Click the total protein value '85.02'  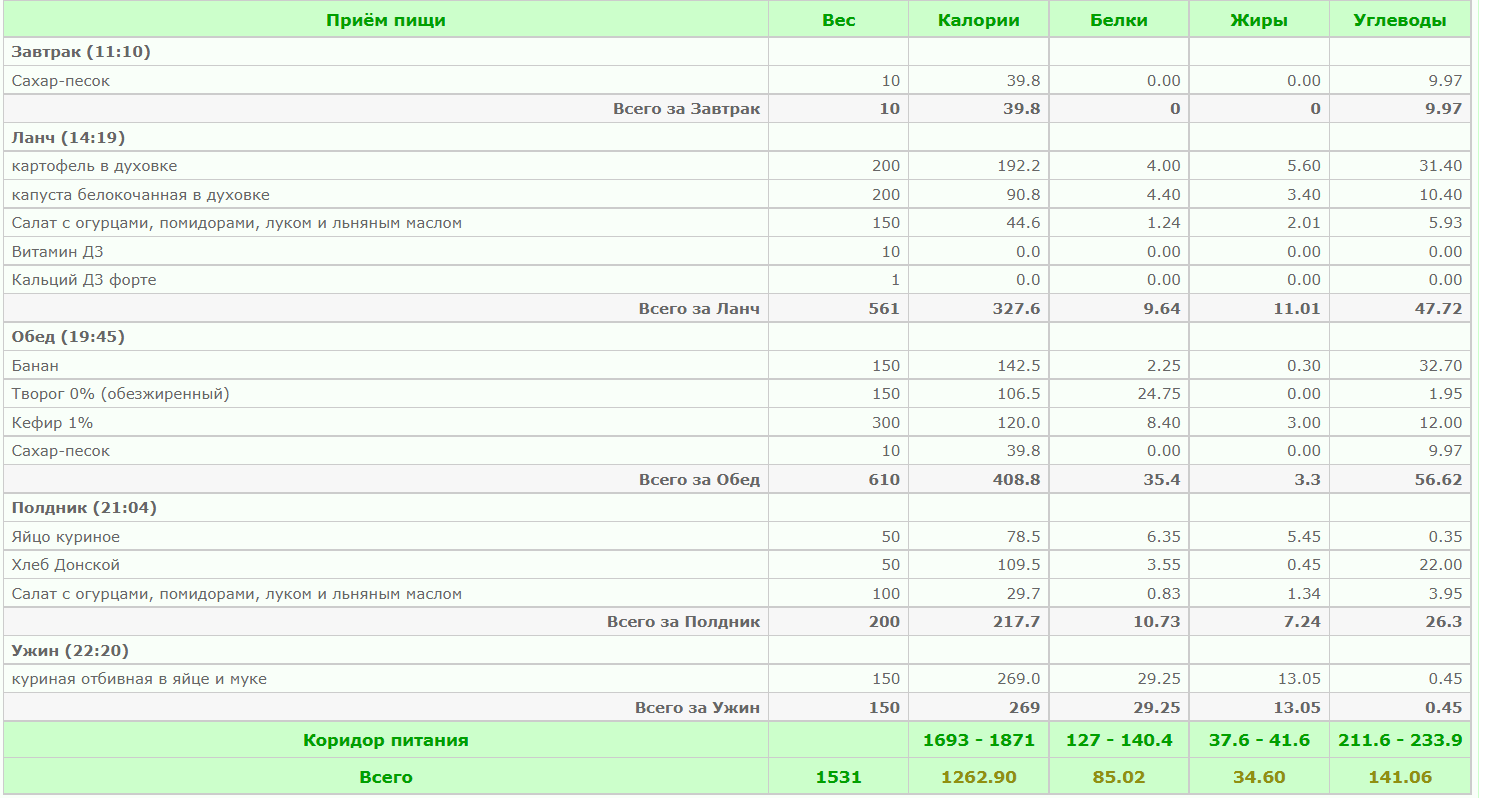tap(1119, 777)
